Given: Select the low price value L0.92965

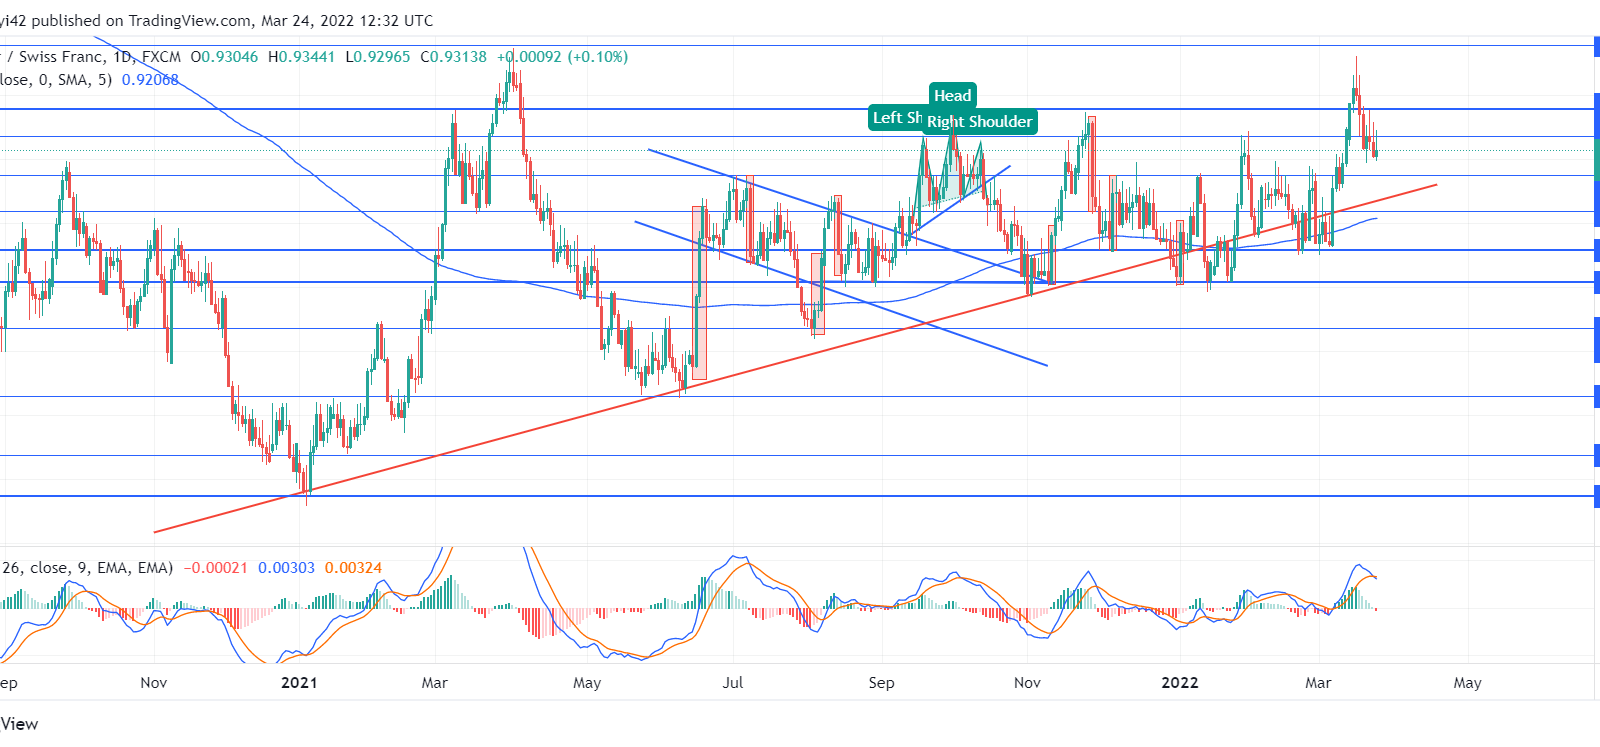Looking at the screenshot, I should (378, 57).
